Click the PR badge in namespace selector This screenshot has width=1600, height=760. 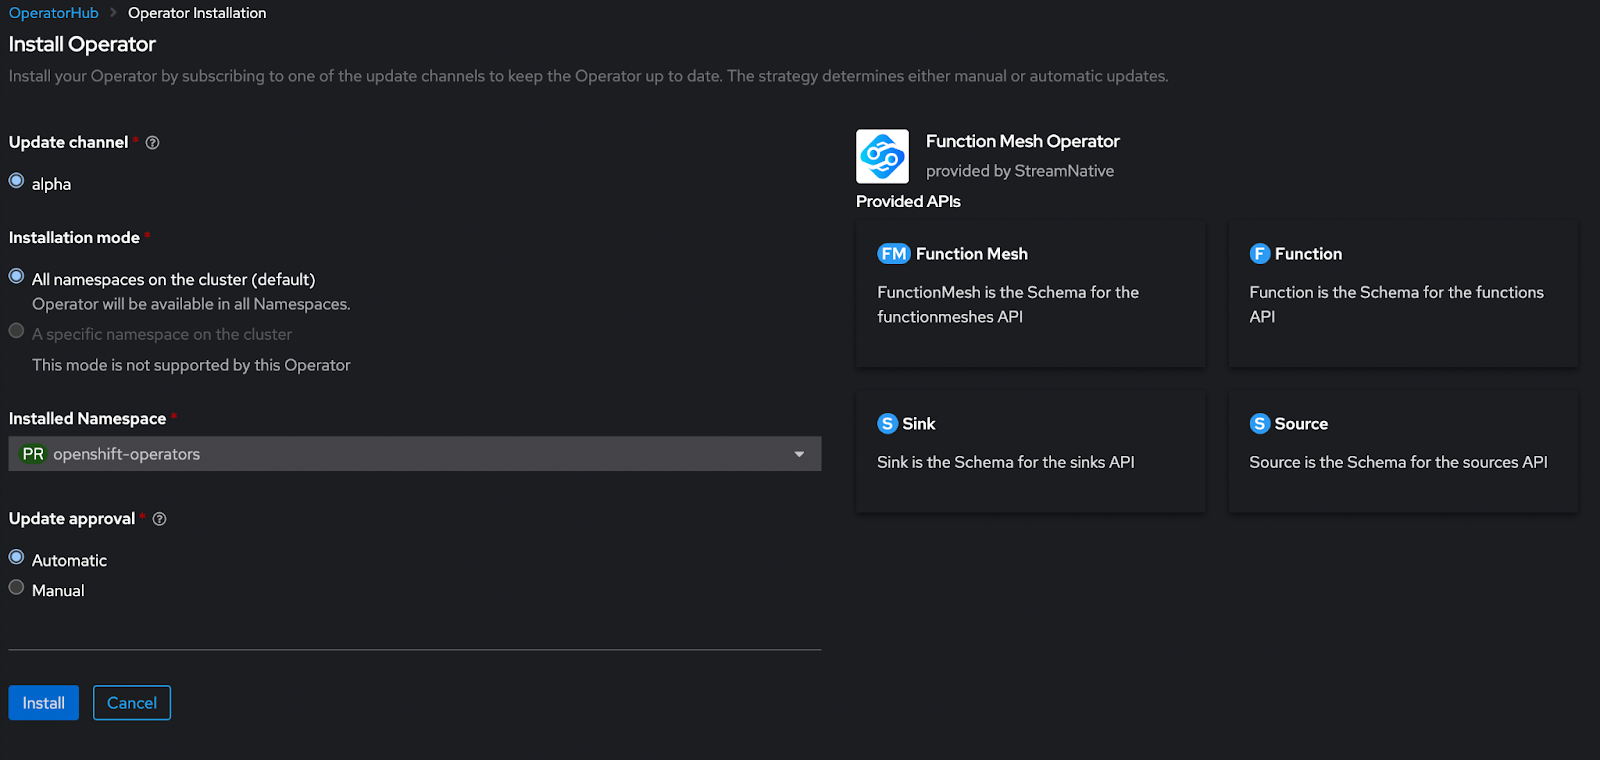[33, 454]
